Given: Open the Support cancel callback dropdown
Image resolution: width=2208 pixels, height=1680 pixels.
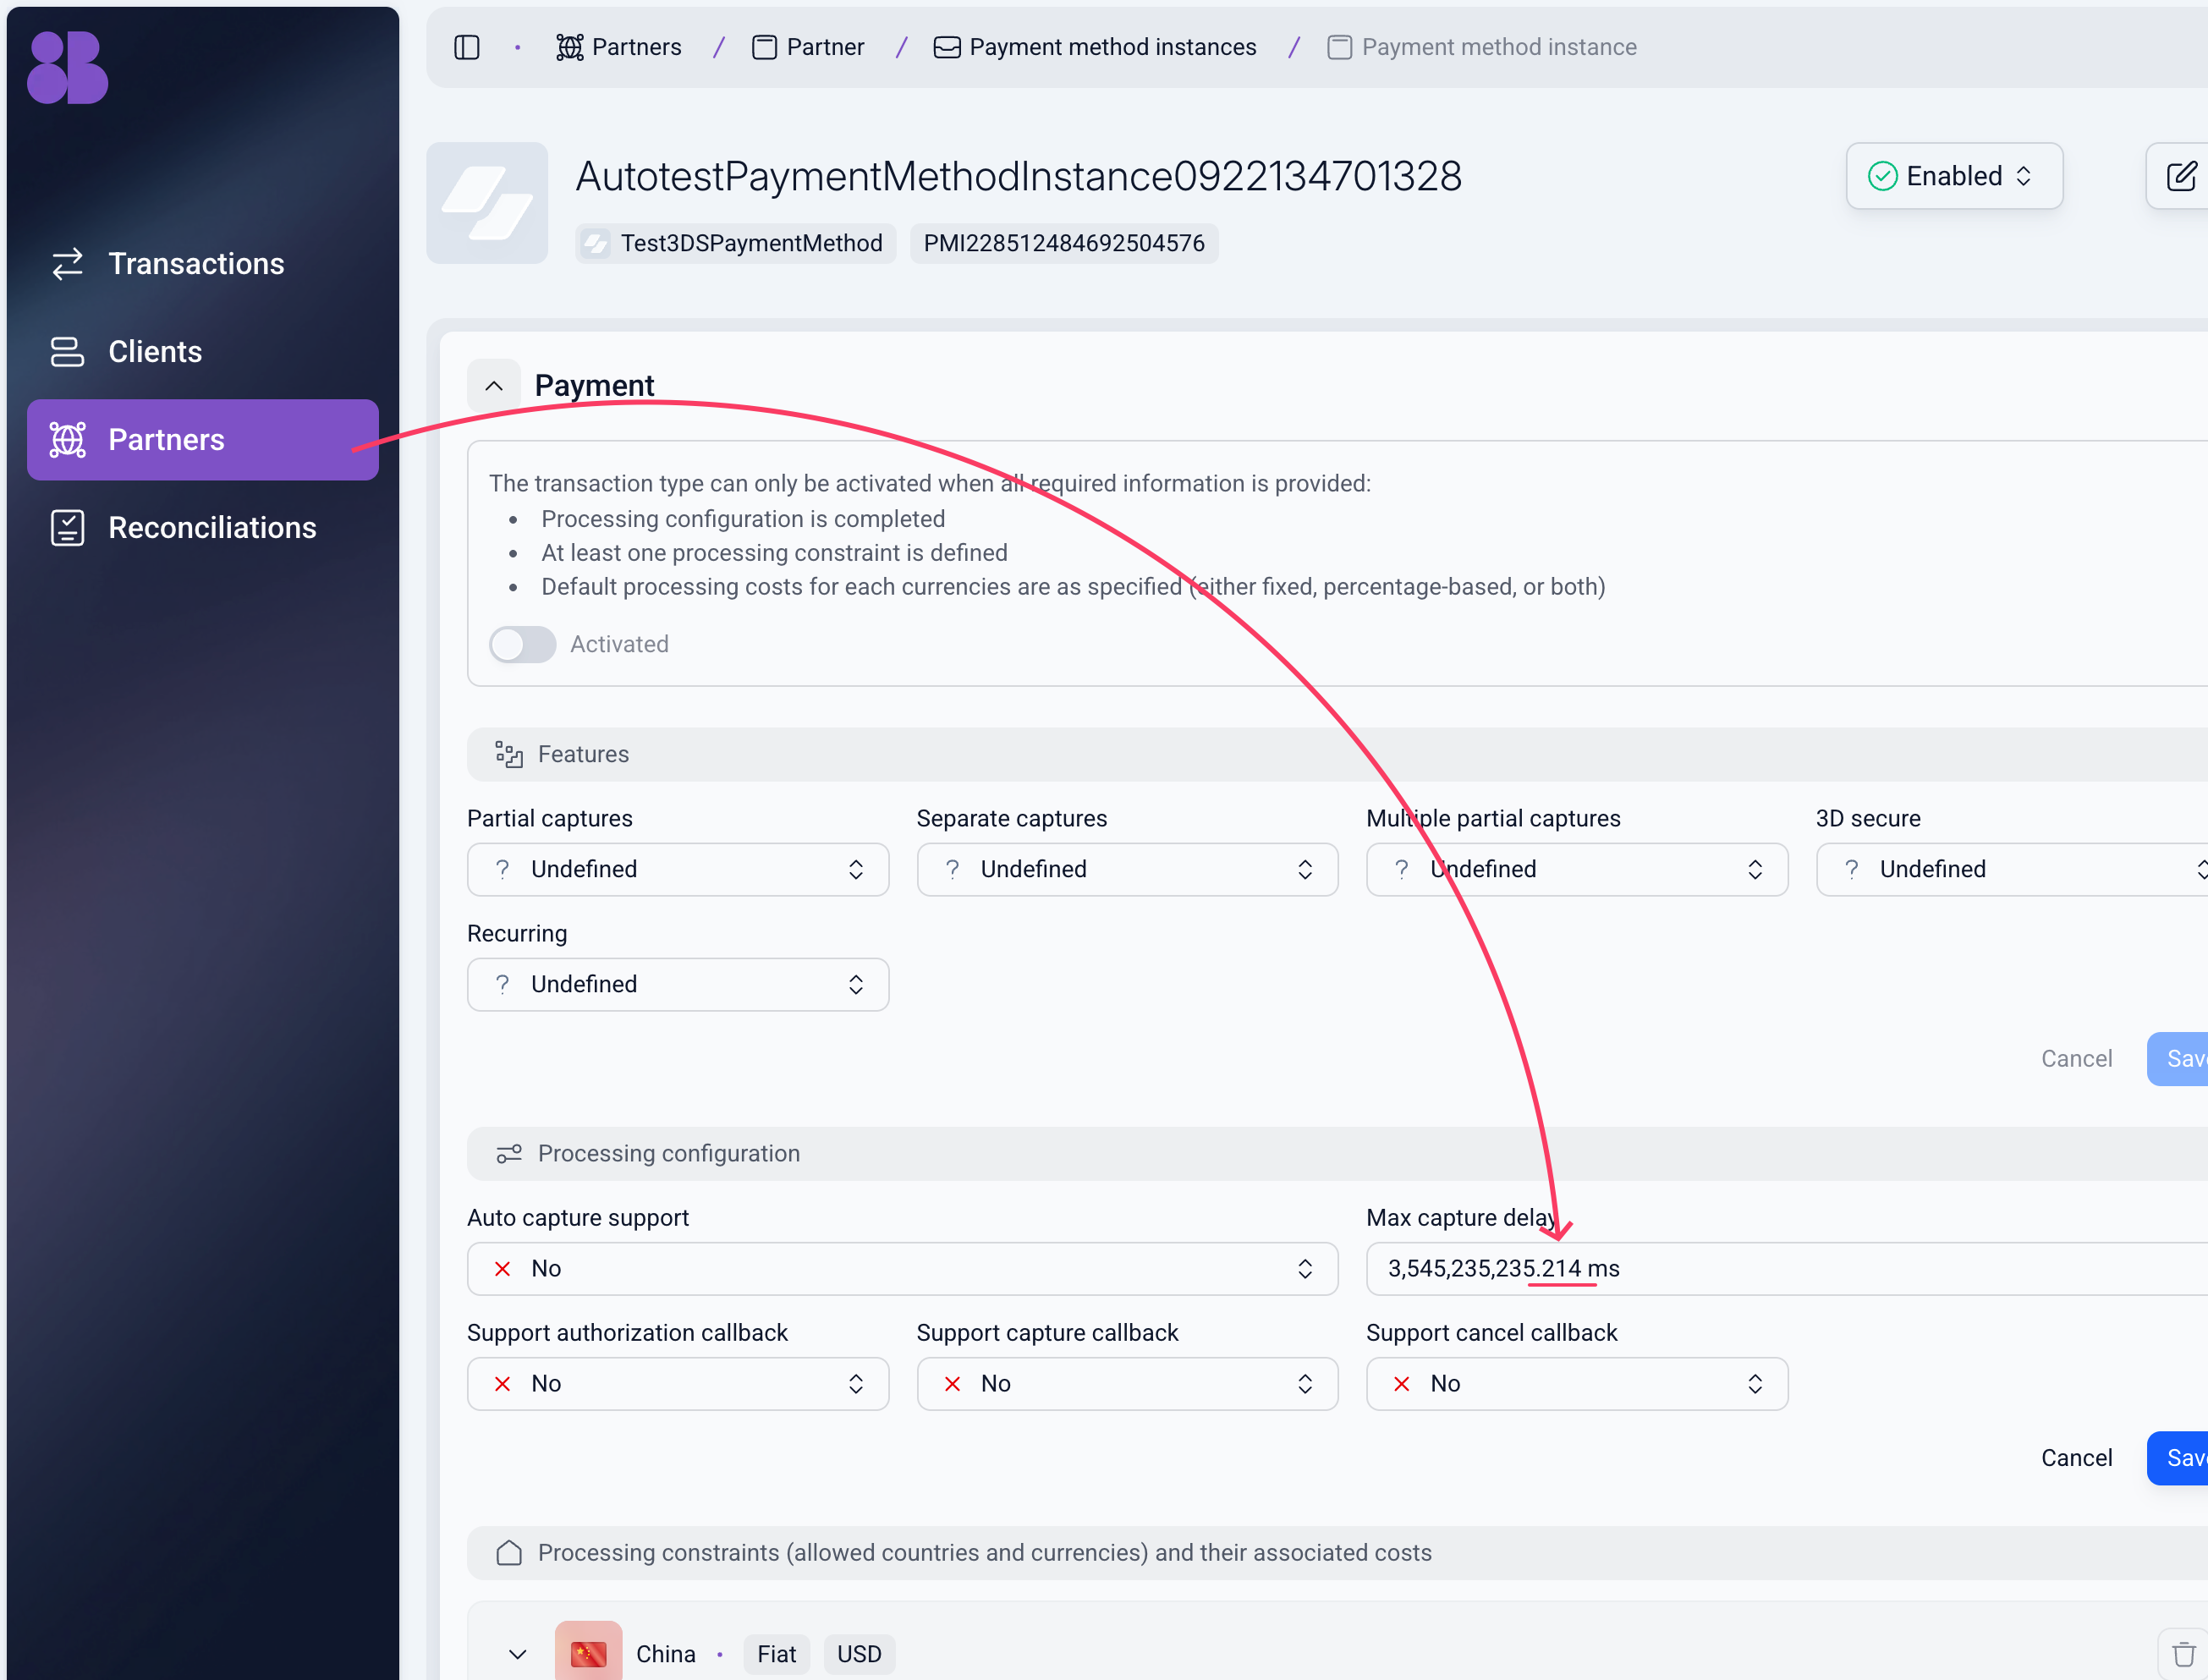Looking at the screenshot, I should tap(1577, 1383).
